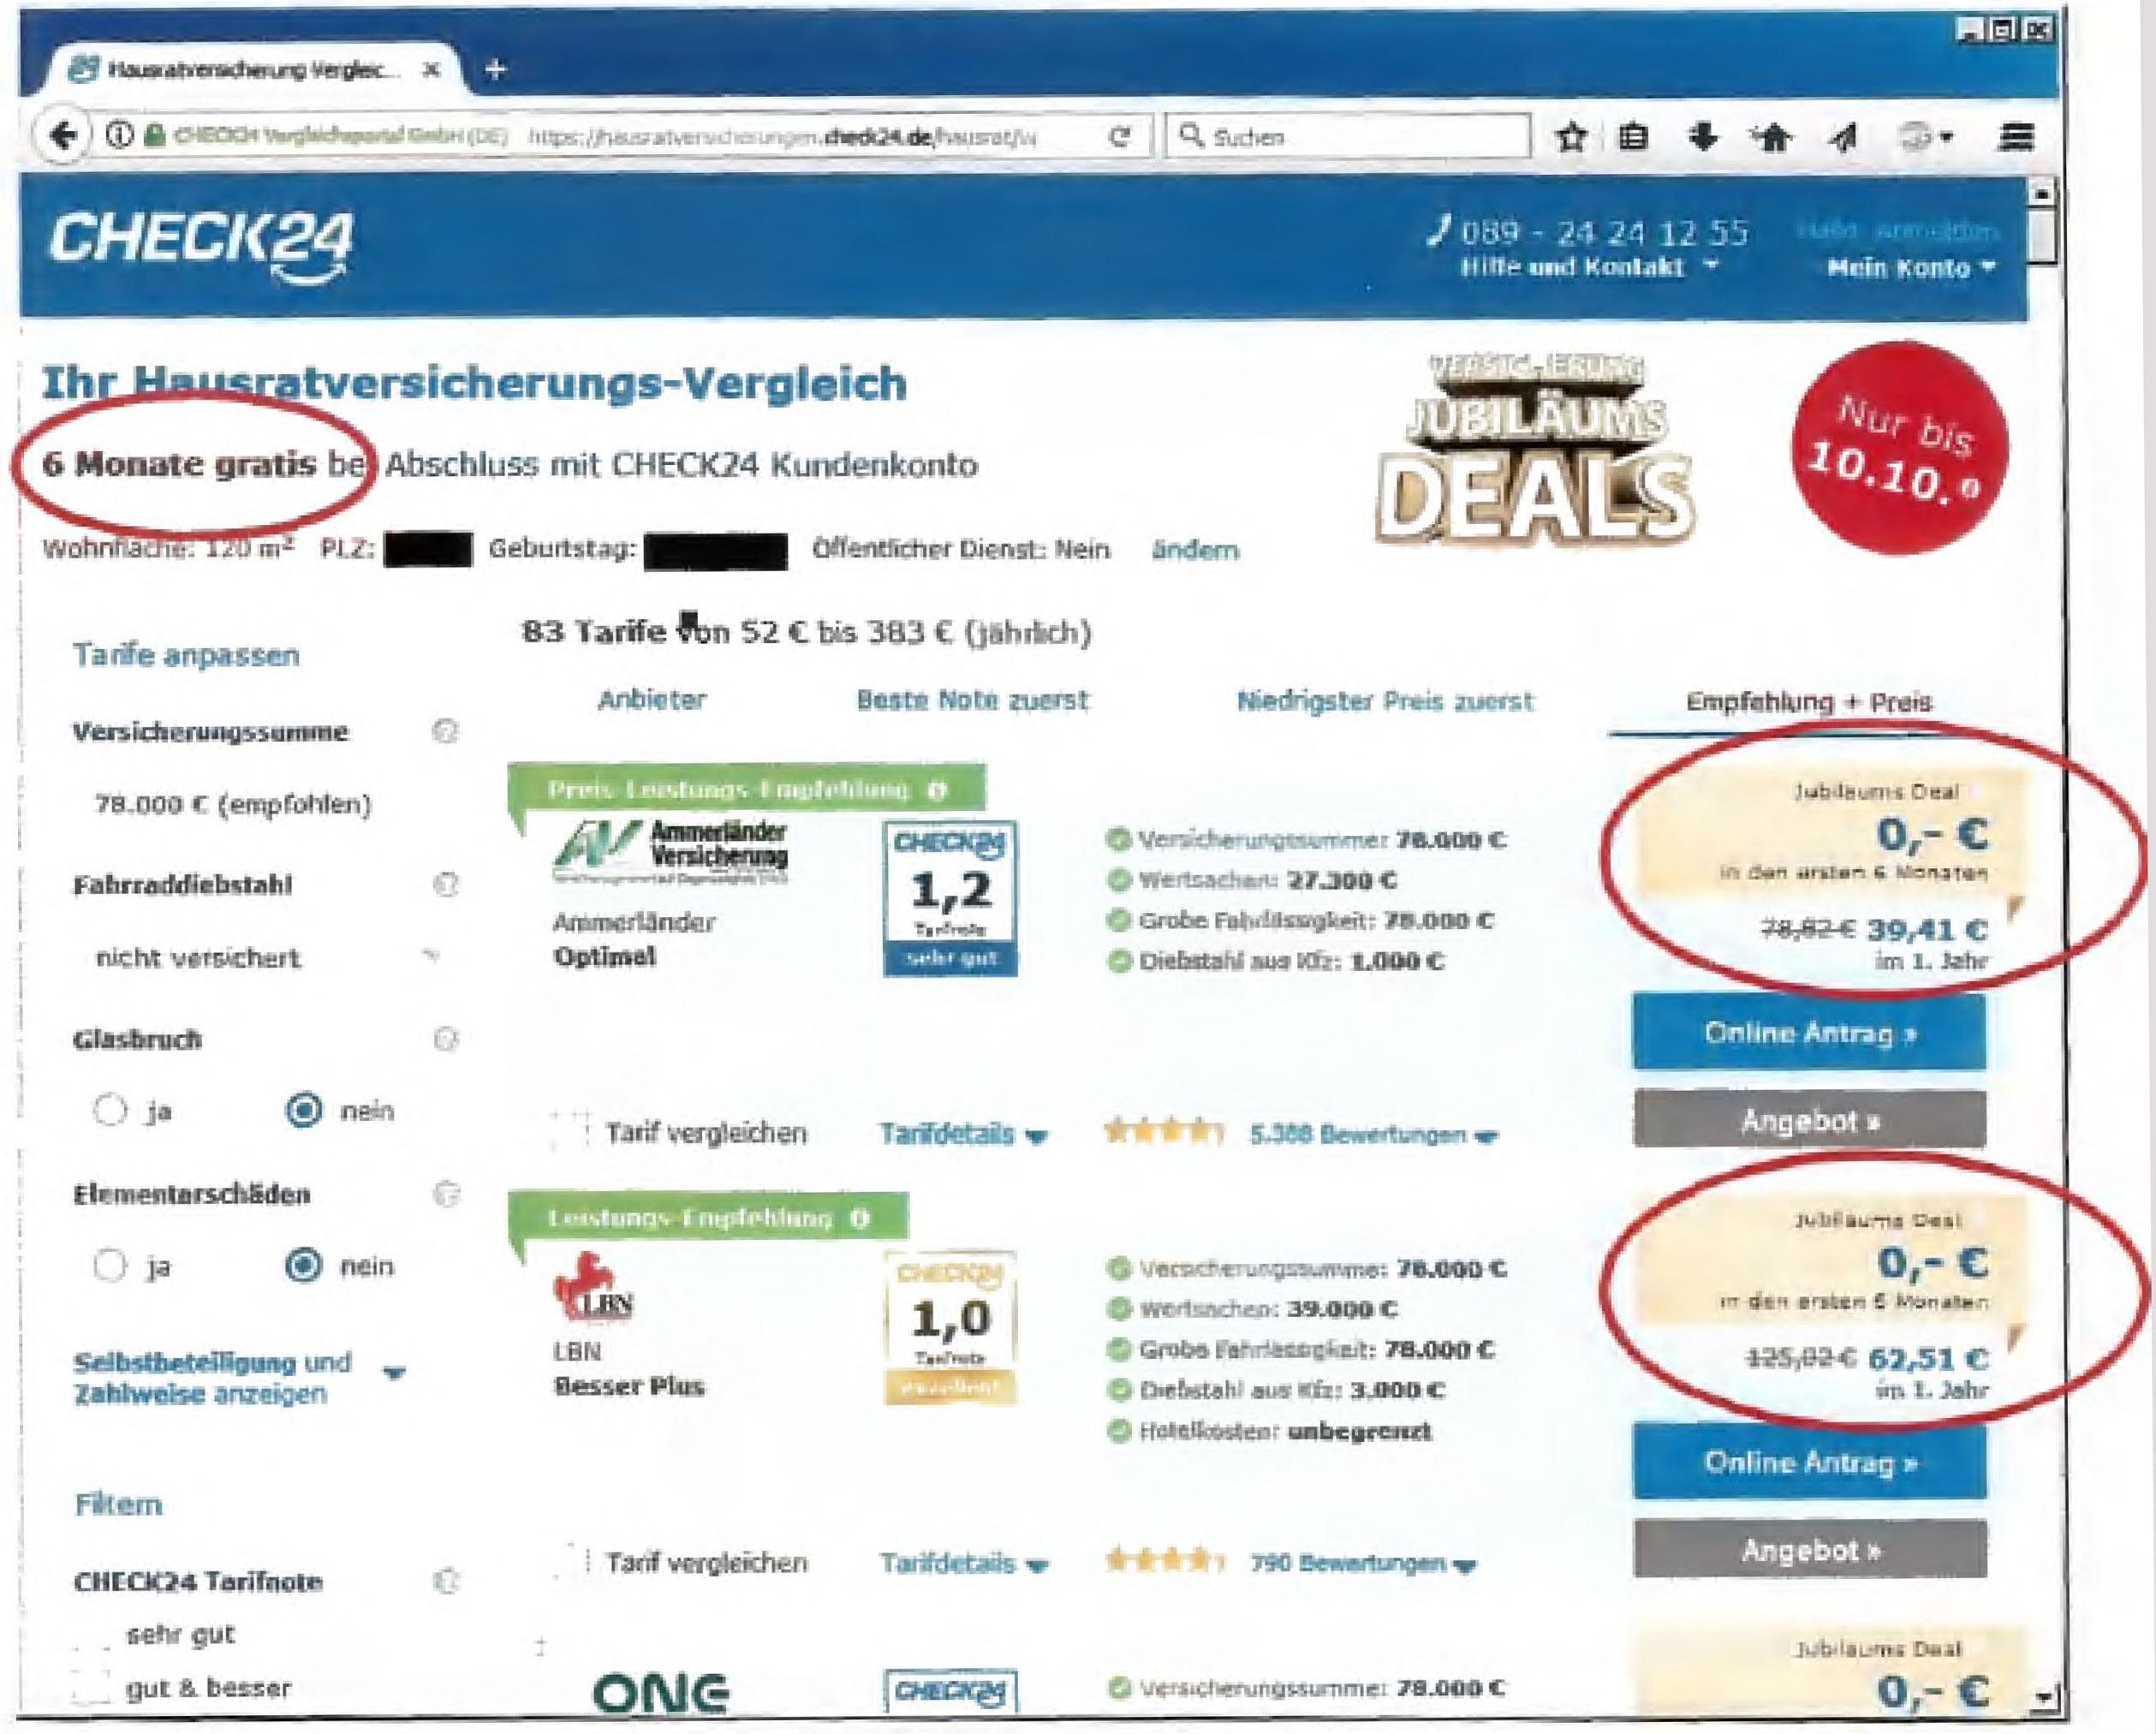Click the green padlock security icon
The height and width of the screenshot is (1734, 2156).
tap(153, 135)
